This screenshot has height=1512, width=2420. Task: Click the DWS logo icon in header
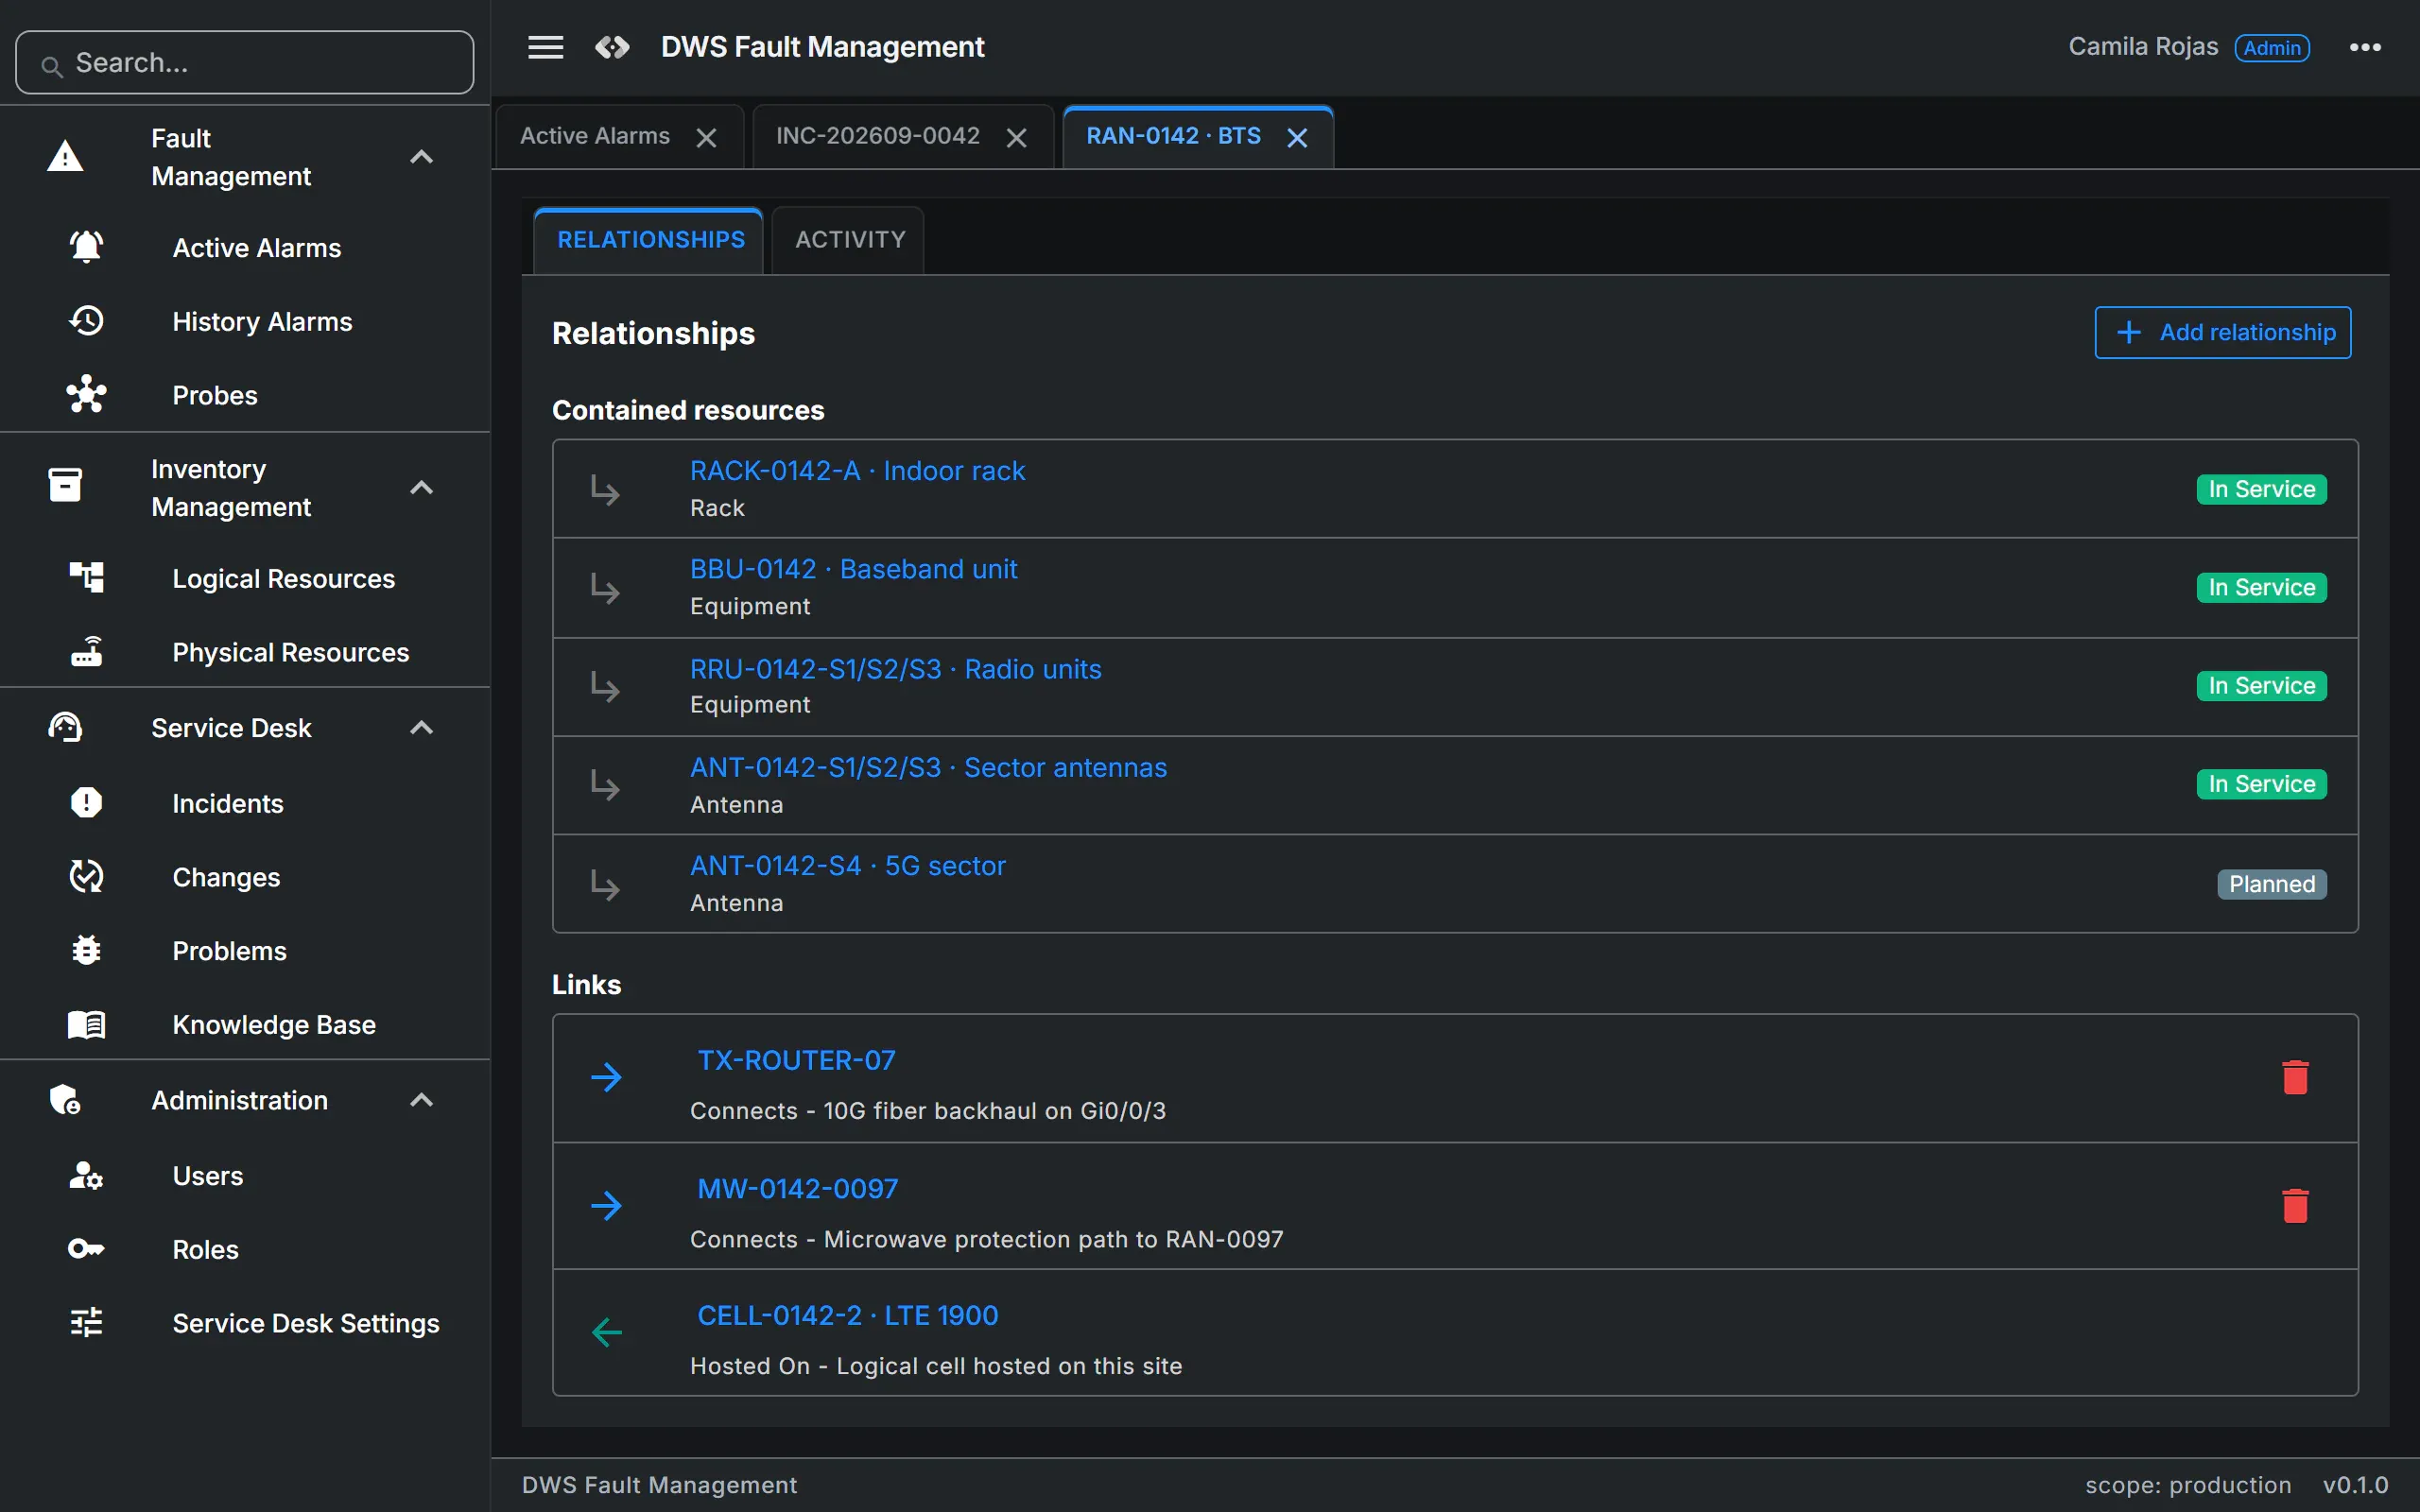(x=612, y=47)
